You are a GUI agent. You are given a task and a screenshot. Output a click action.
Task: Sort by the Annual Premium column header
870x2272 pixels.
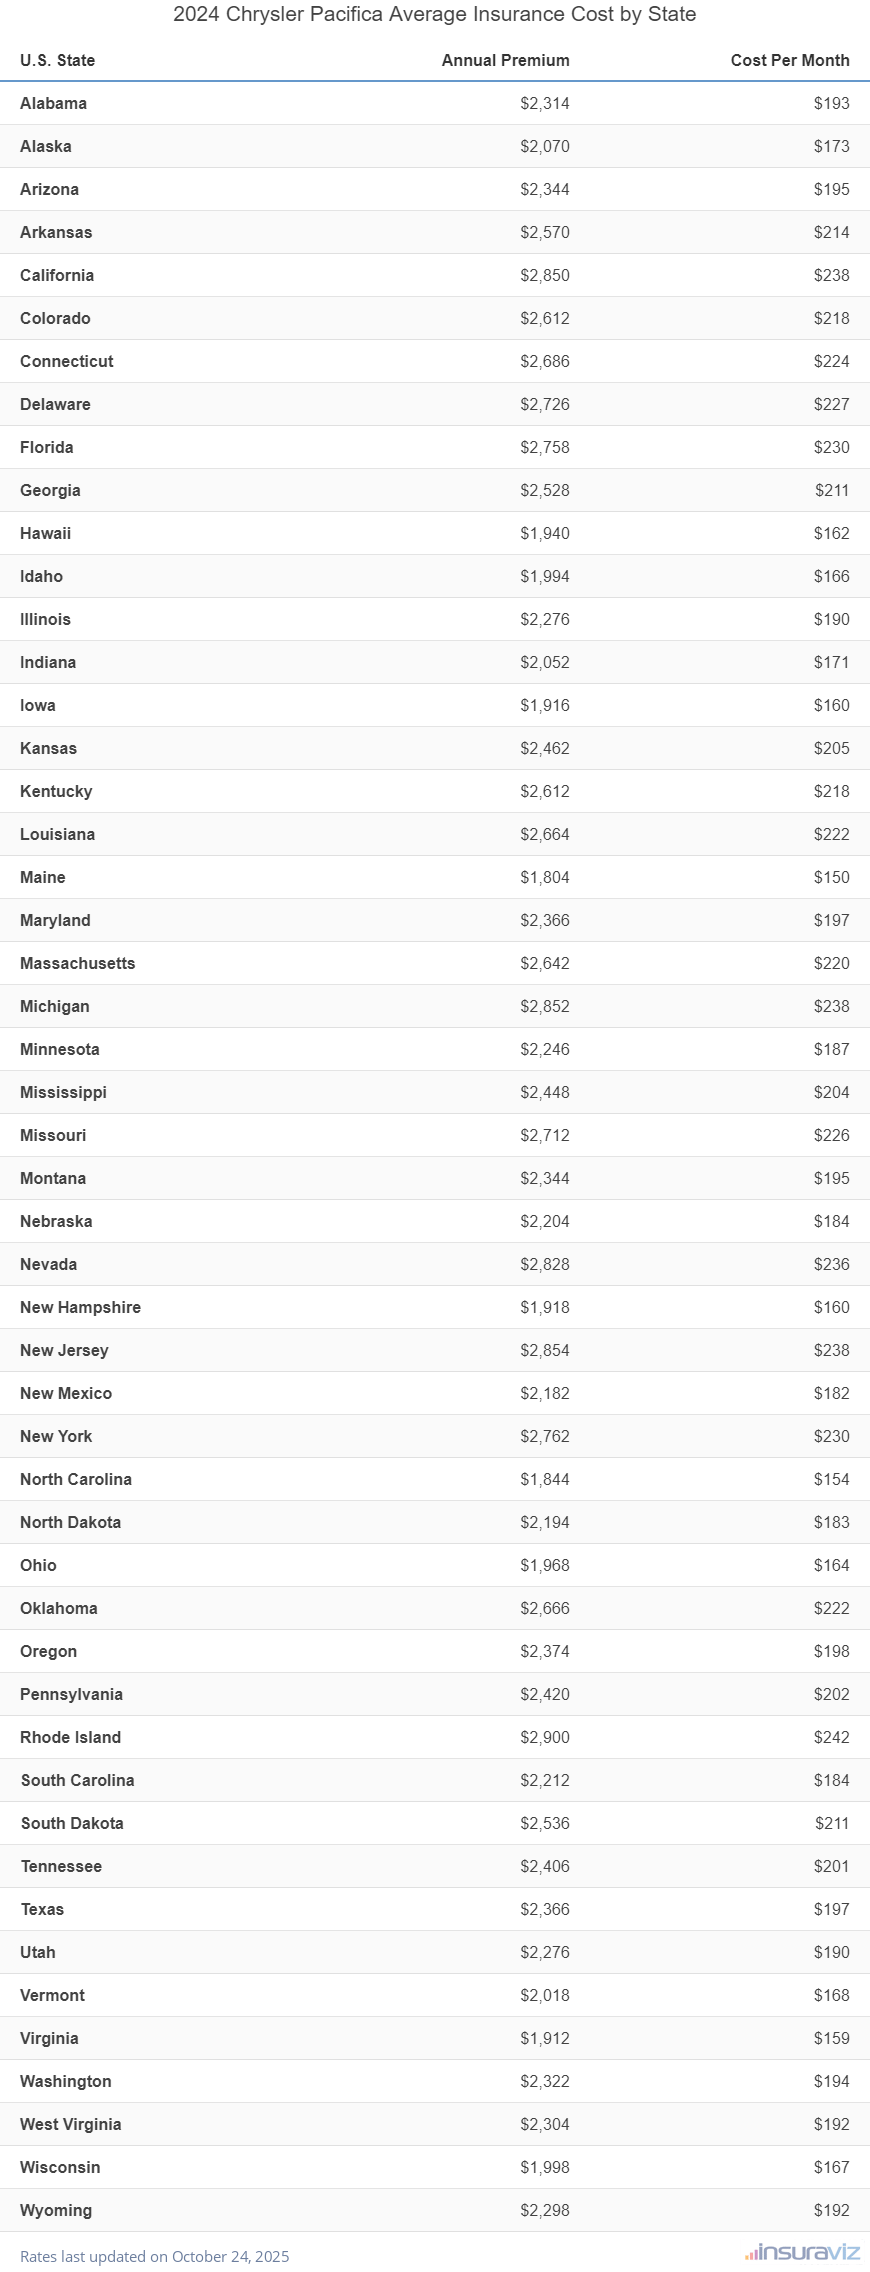(x=505, y=60)
